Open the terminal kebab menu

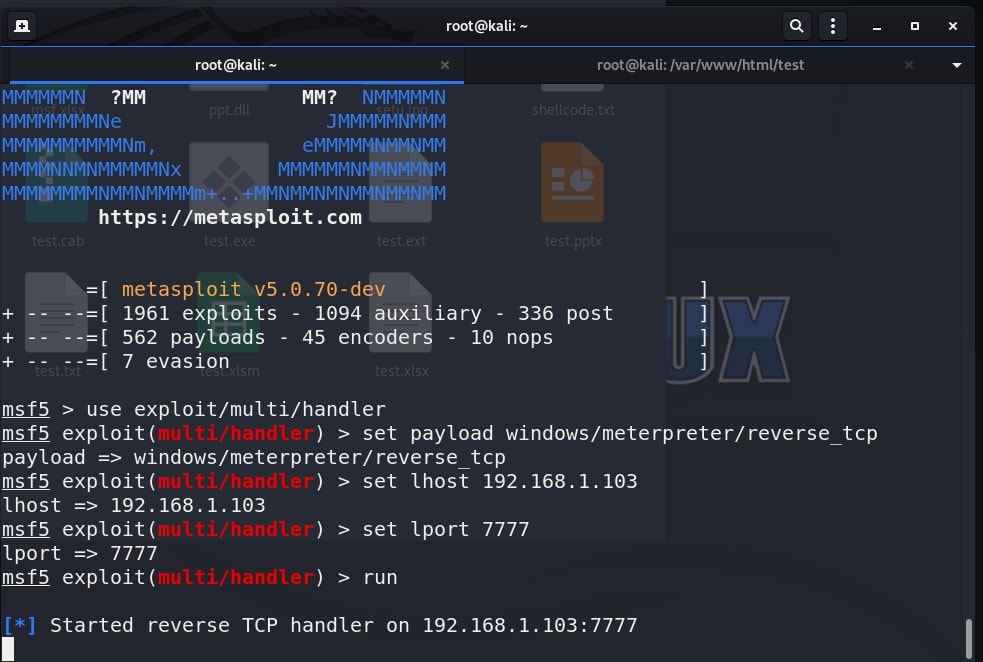(x=833, y=26)
